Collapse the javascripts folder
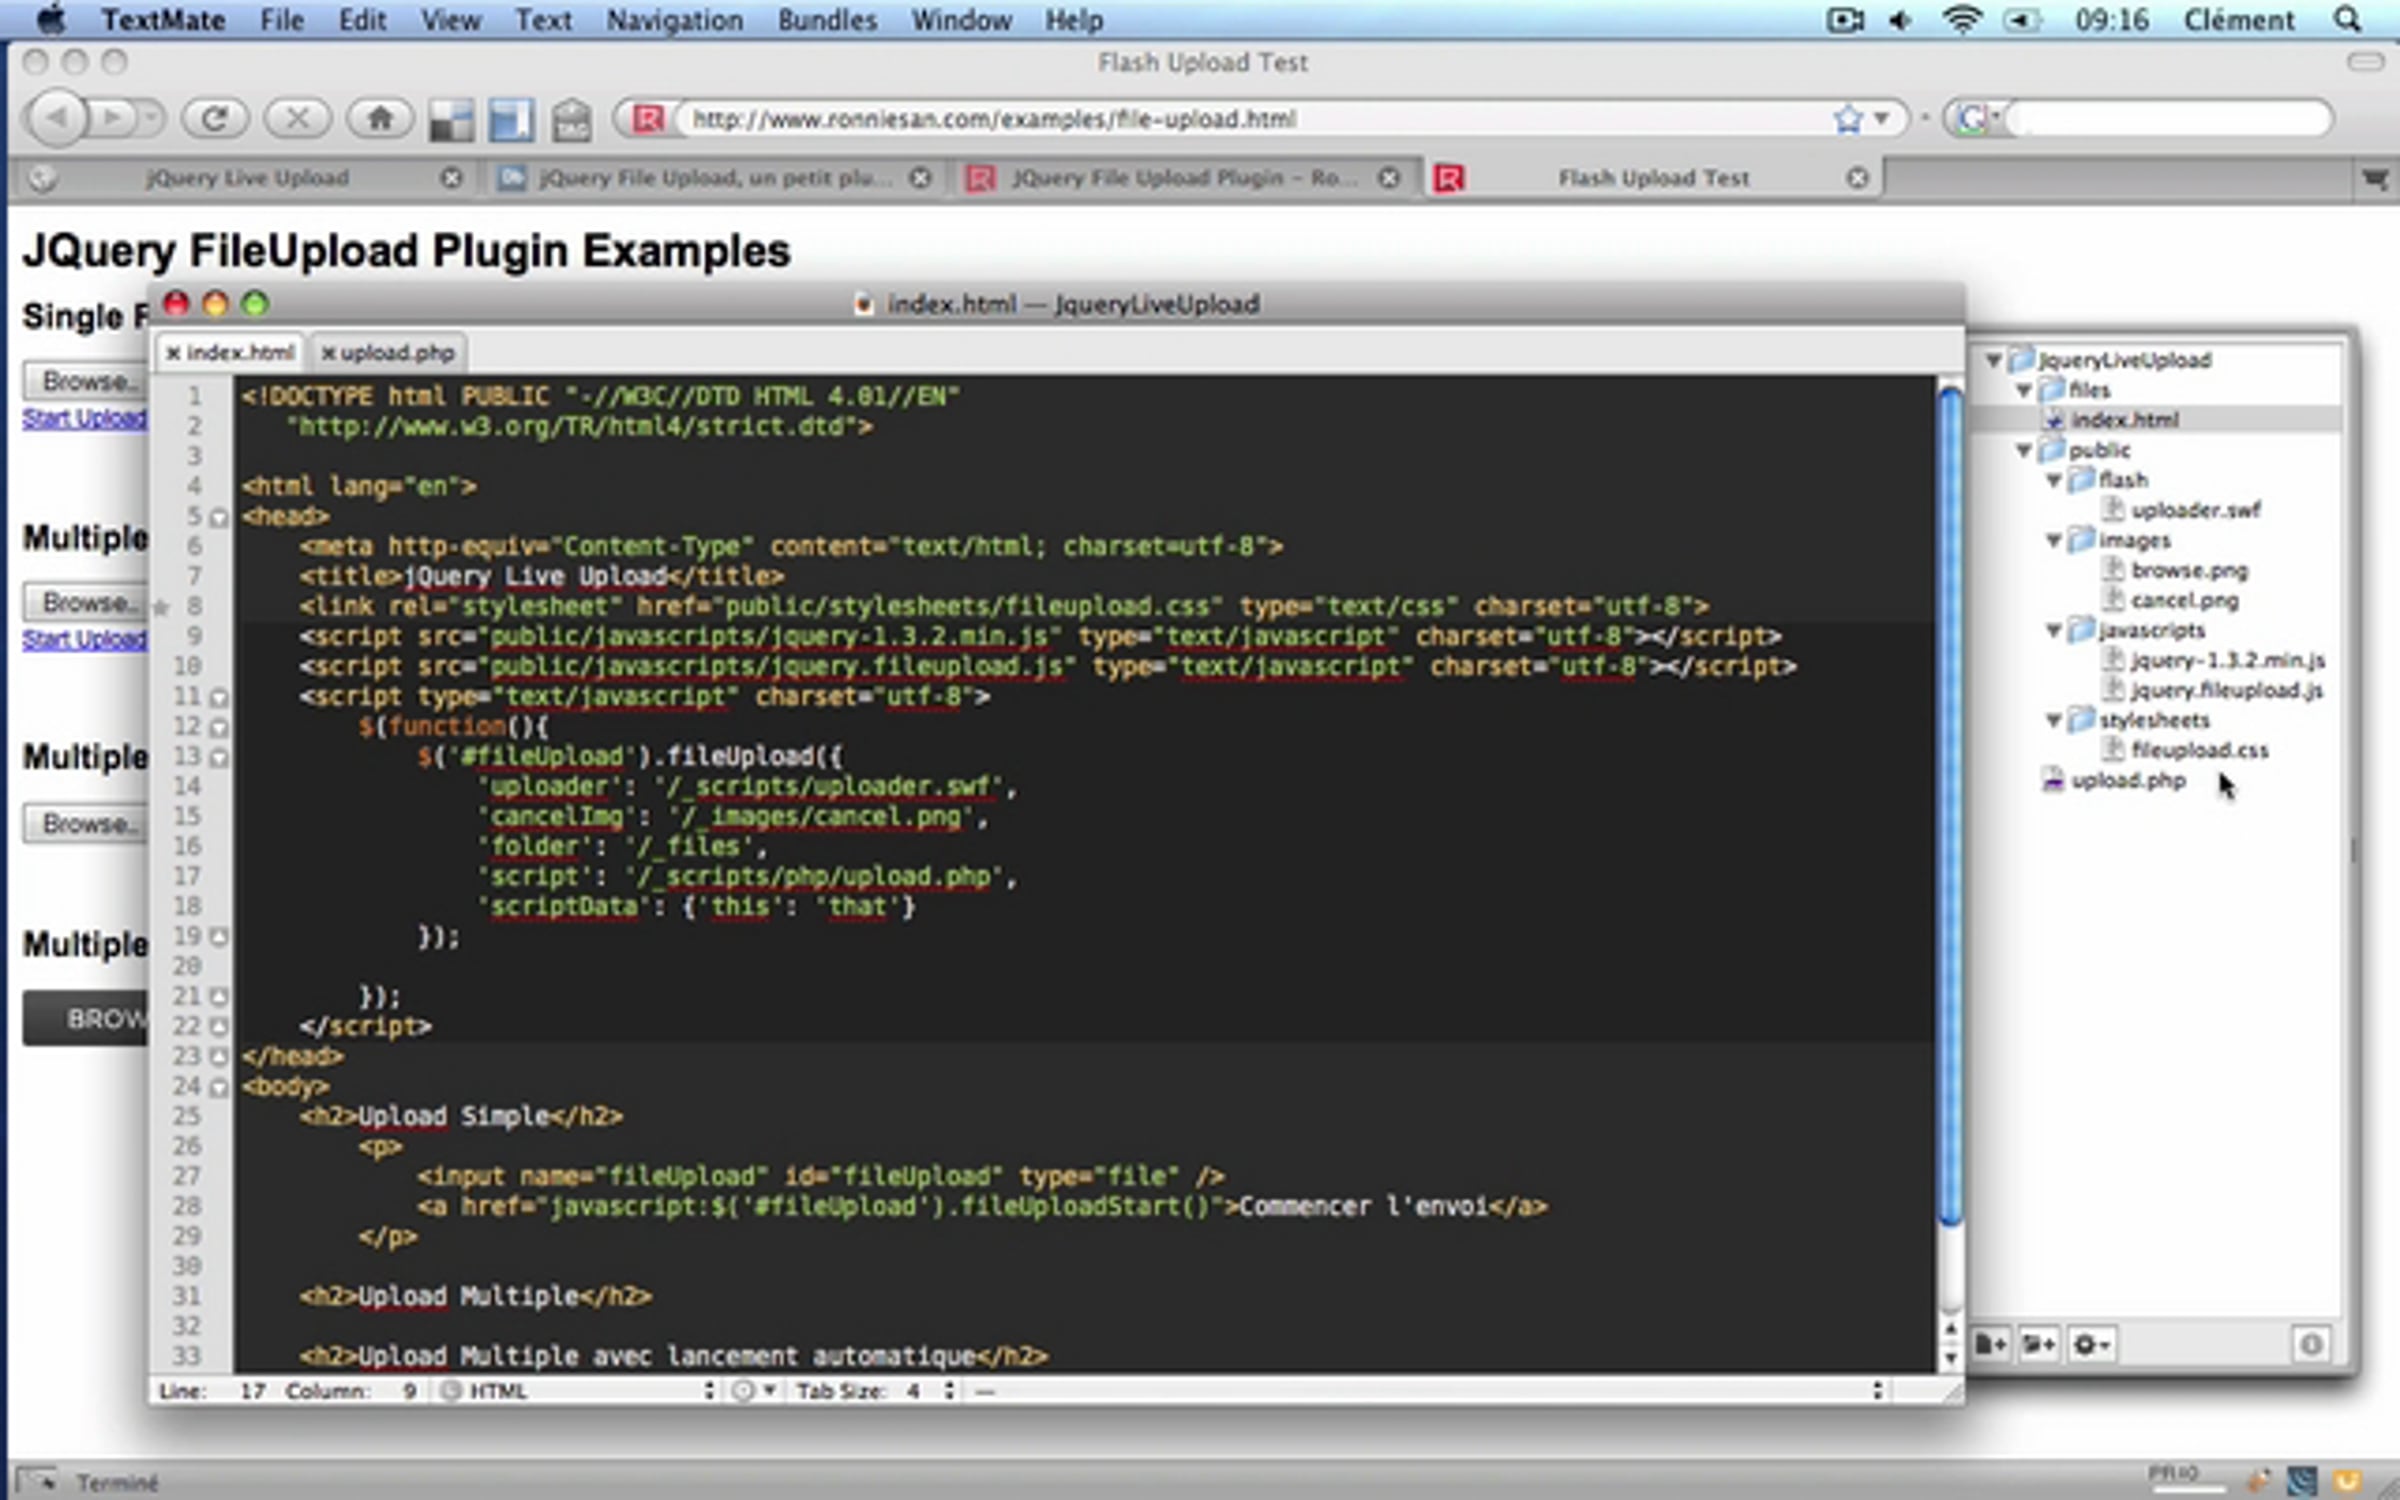The height and width of the screenshot is (1500, 2400). tap(2053, 631)
